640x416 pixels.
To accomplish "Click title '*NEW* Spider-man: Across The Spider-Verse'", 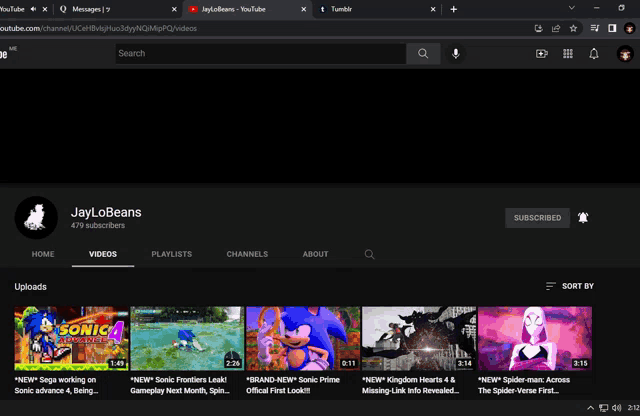I will click(524, 385).
